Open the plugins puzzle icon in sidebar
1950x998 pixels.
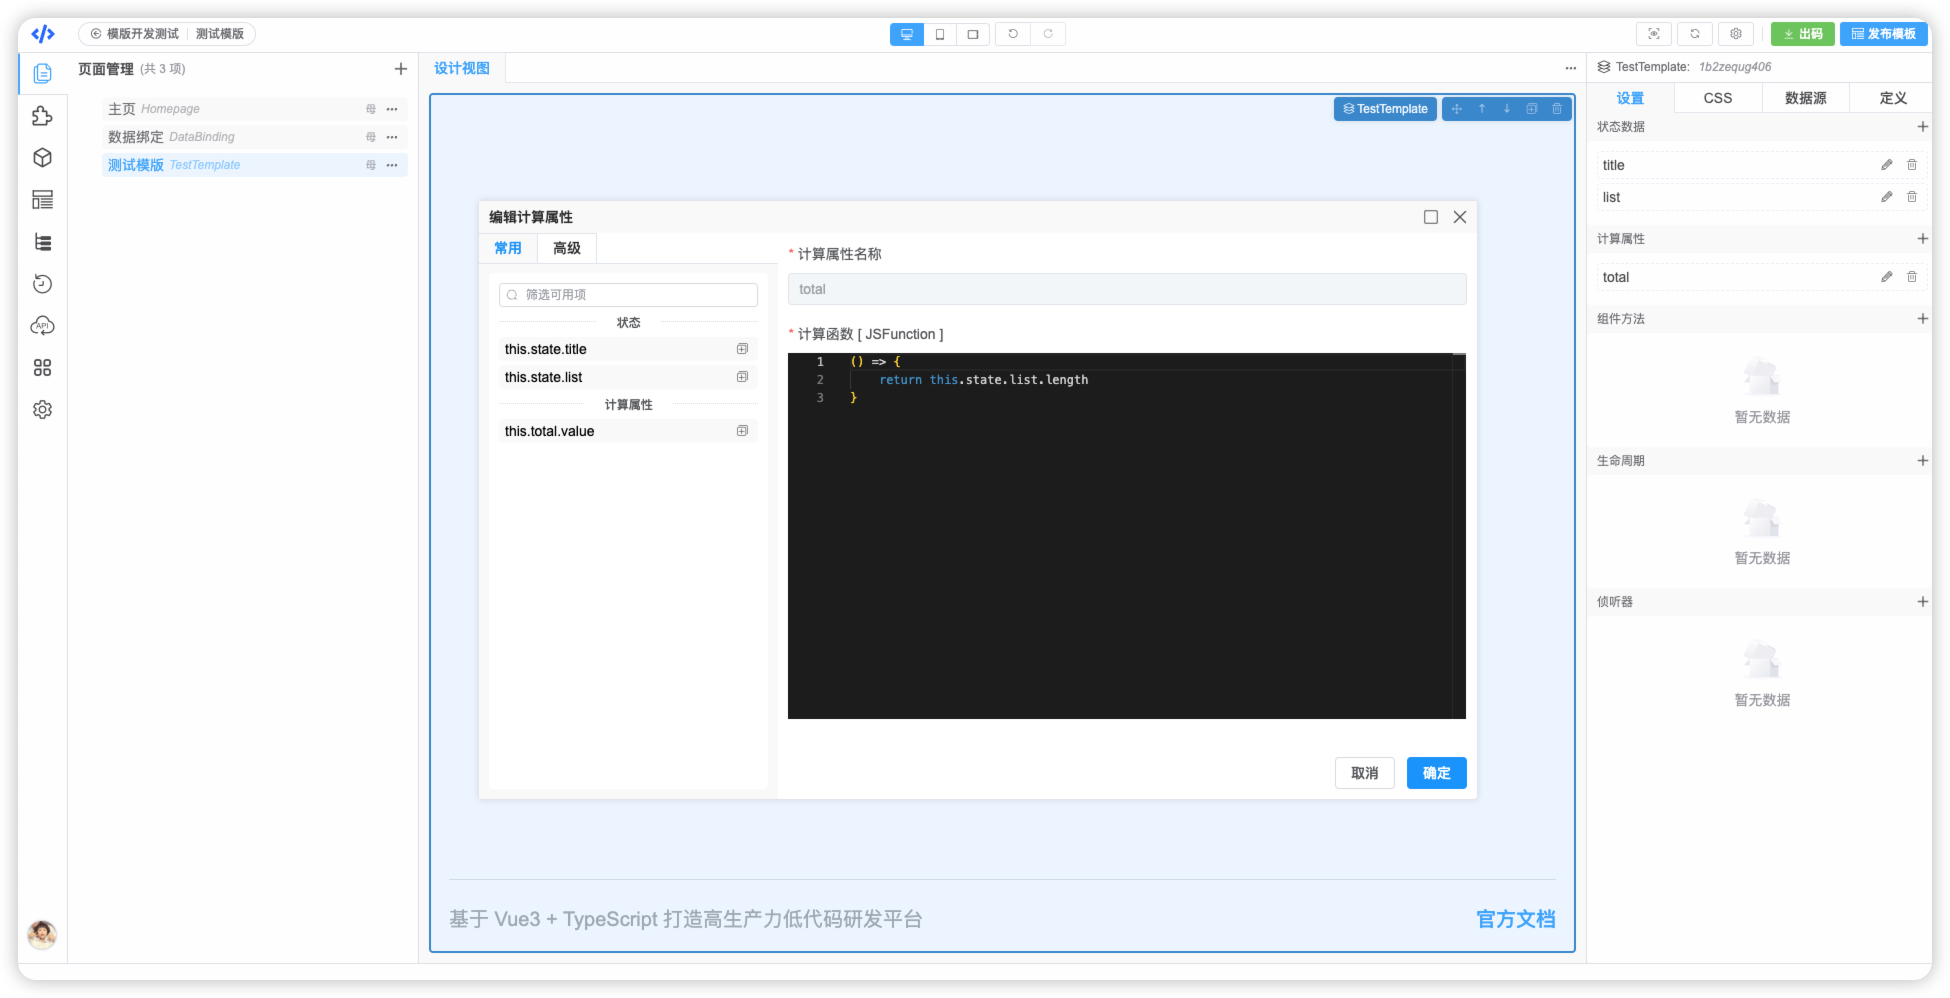(42, 116)
